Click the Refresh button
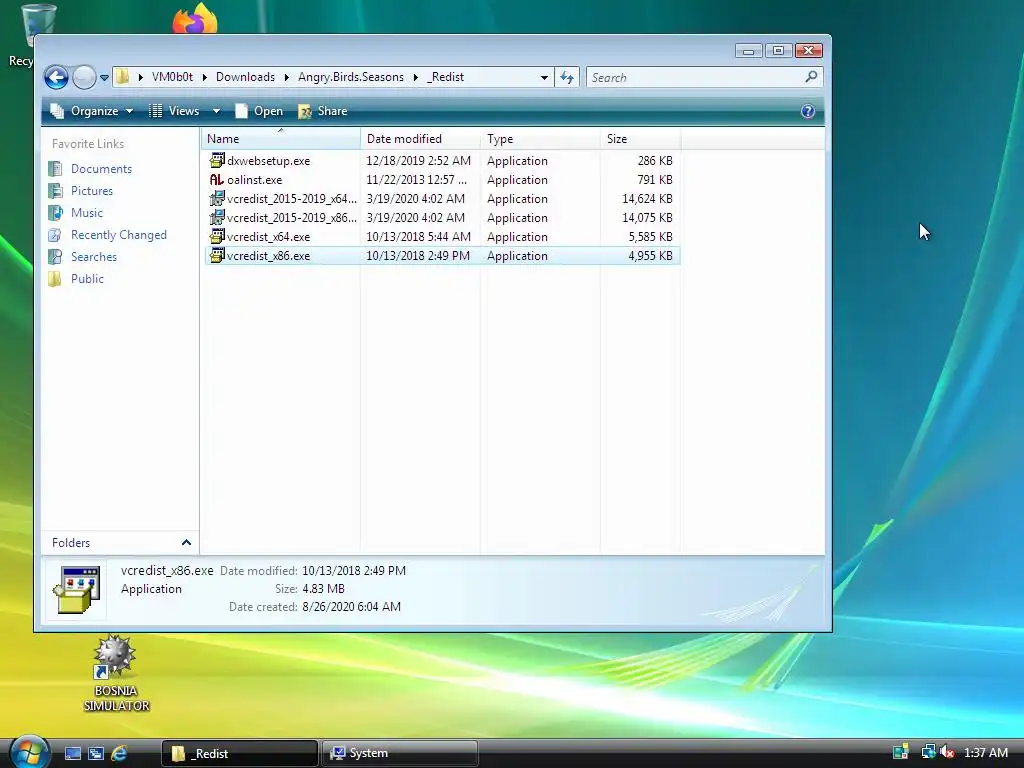The width and height of the screenshot is (1024, 768). point(567,78)
